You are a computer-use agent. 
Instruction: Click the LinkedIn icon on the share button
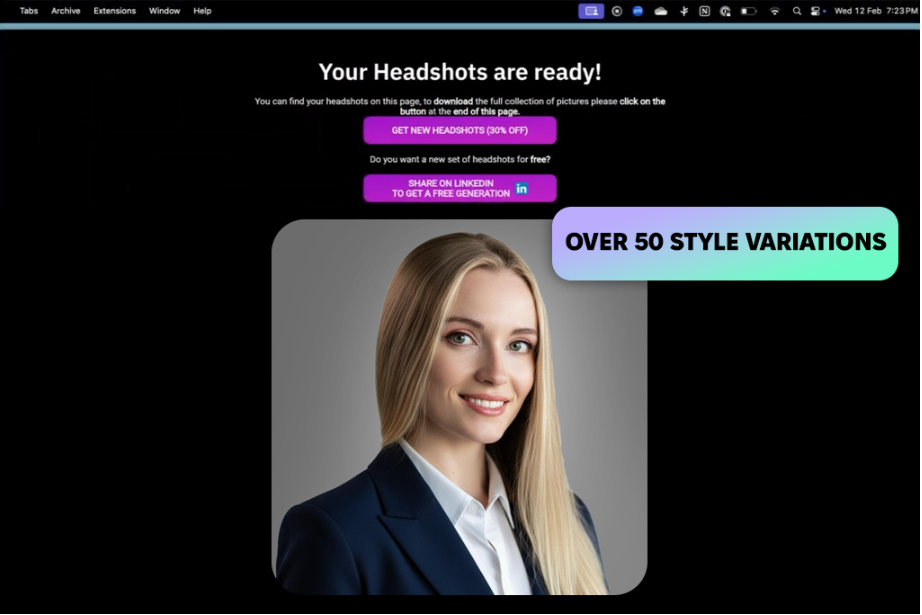click(x=521, y=187)
